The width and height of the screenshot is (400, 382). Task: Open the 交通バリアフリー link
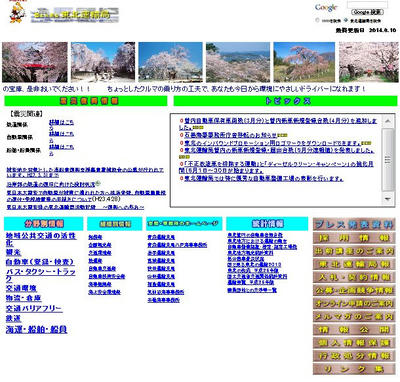coord(34,308)
